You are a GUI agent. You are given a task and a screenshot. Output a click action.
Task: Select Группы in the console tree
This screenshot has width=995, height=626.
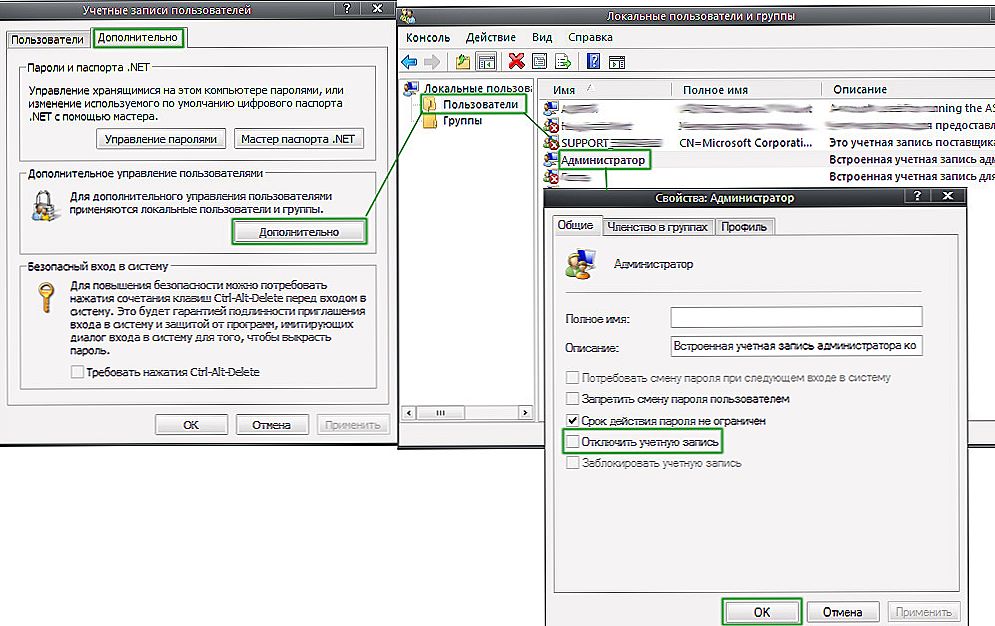click(x=462, y=121)
